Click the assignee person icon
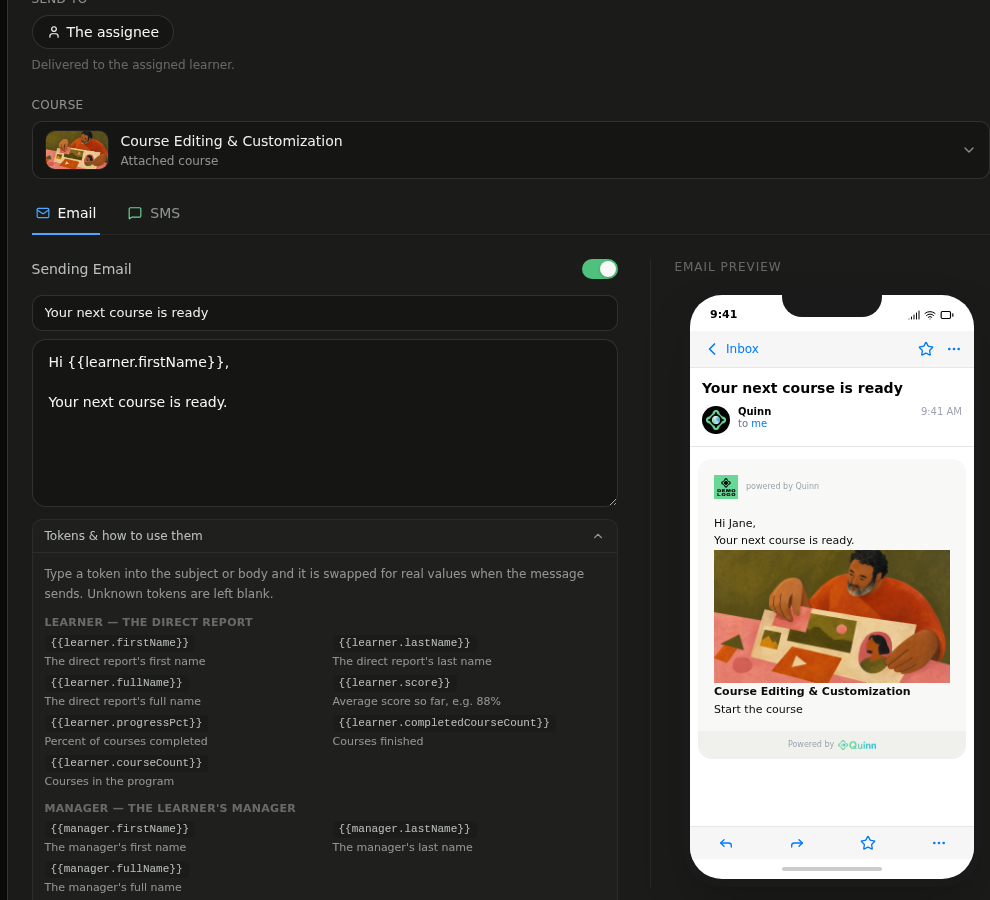 coord(54,32)
